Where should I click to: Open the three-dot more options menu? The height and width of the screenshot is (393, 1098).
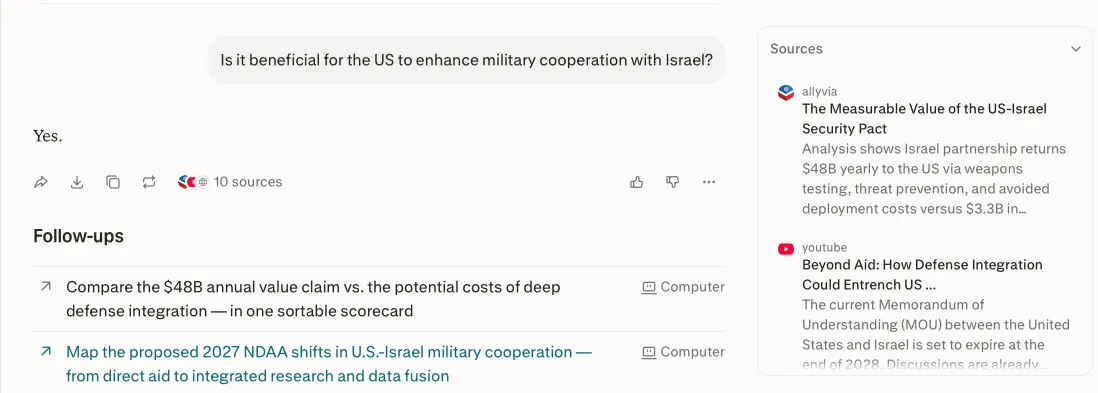coord(709,182)
